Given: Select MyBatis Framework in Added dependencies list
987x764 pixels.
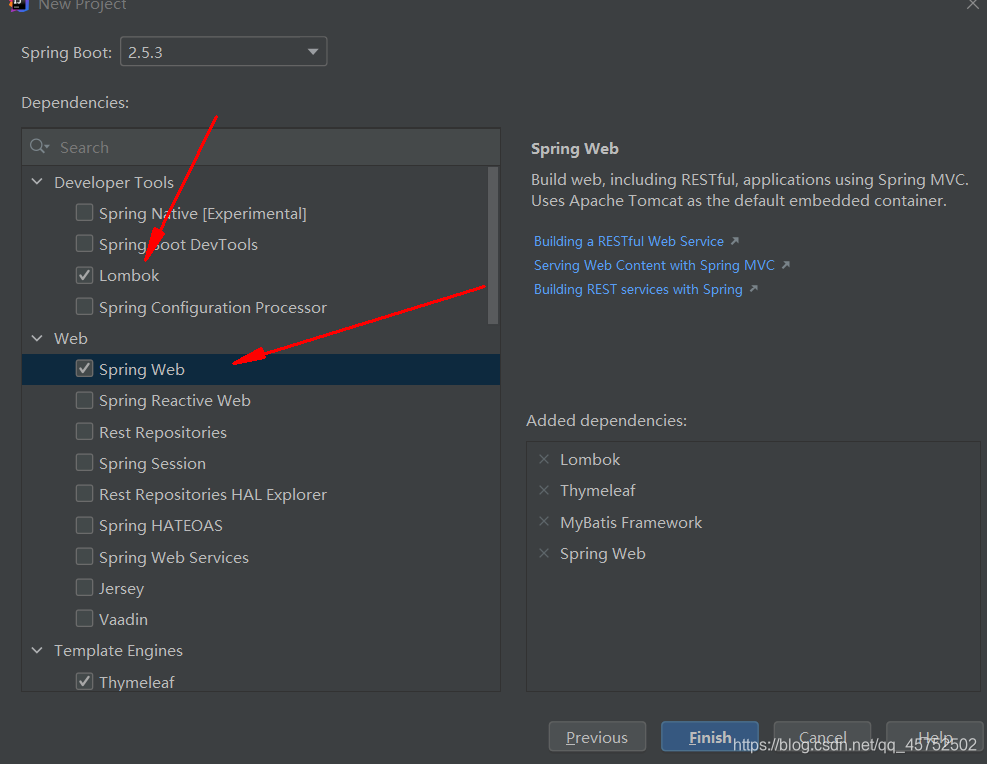Looking at the screenshot, I should pos(631,522).
